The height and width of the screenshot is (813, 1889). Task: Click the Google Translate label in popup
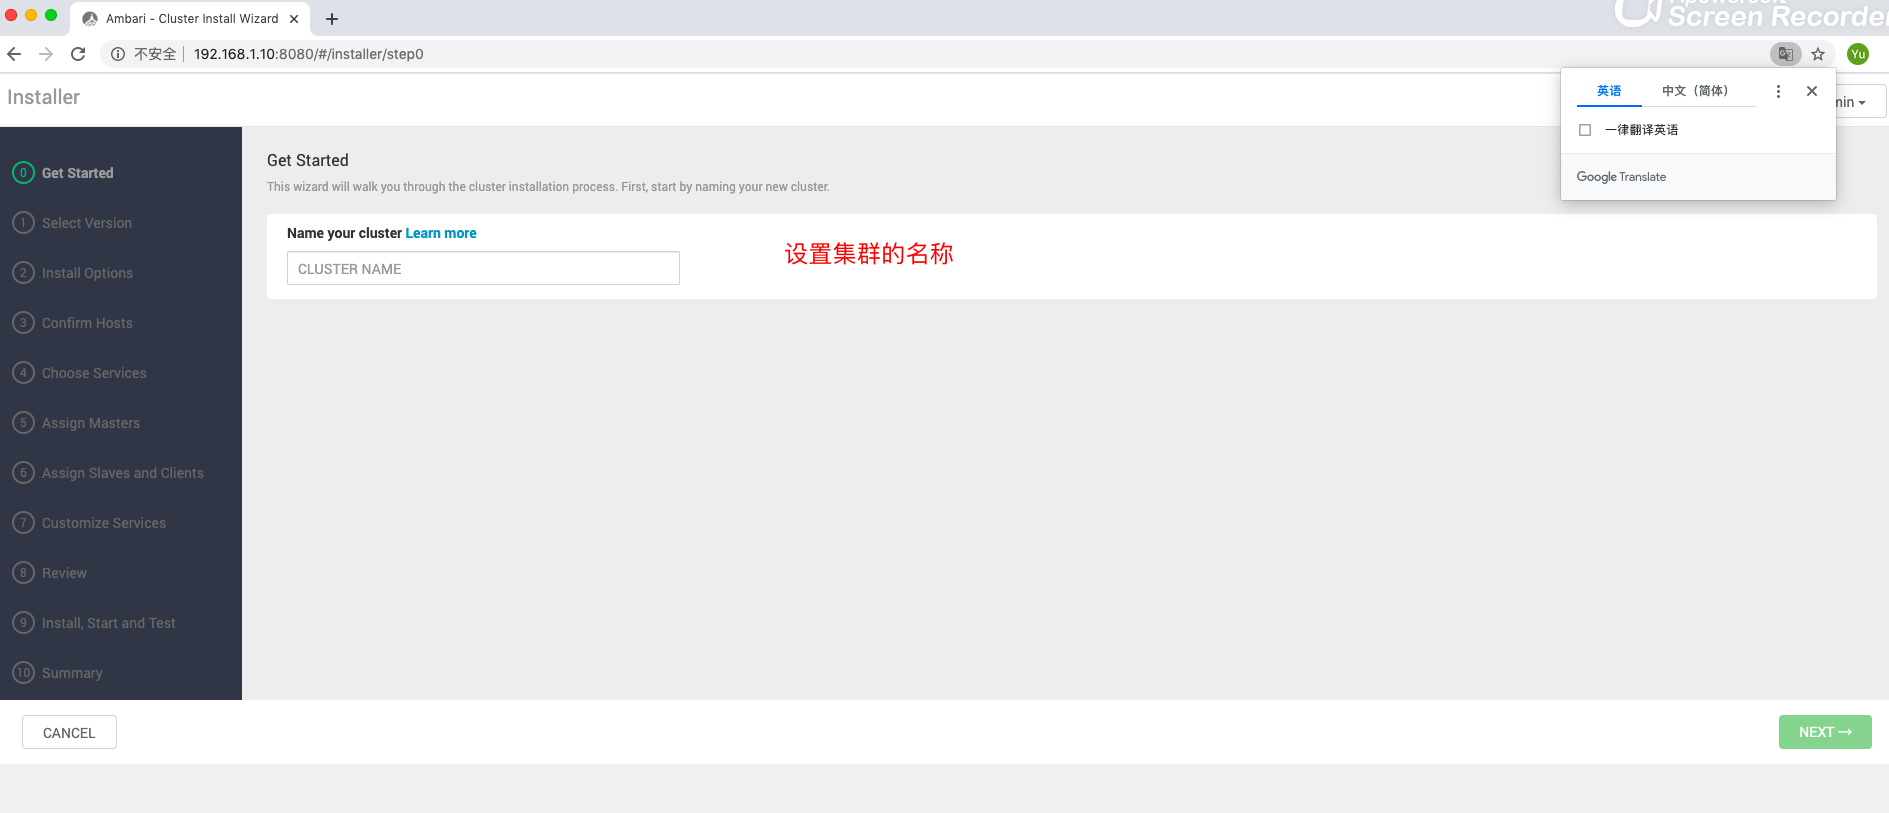coord(1621,177)
